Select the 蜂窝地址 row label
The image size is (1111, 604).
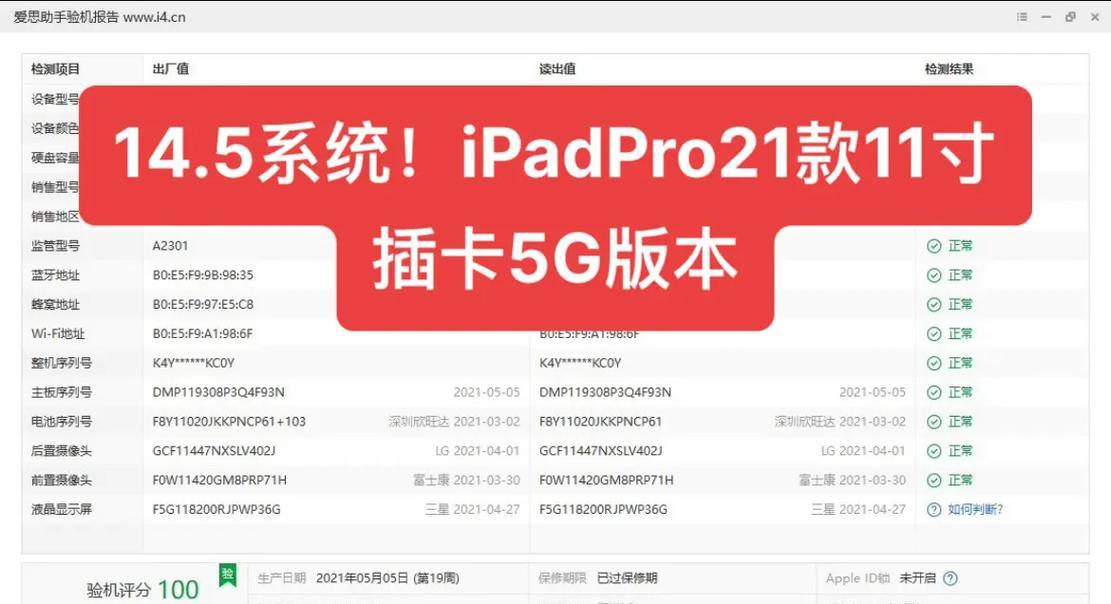click(x=55, y=305)
